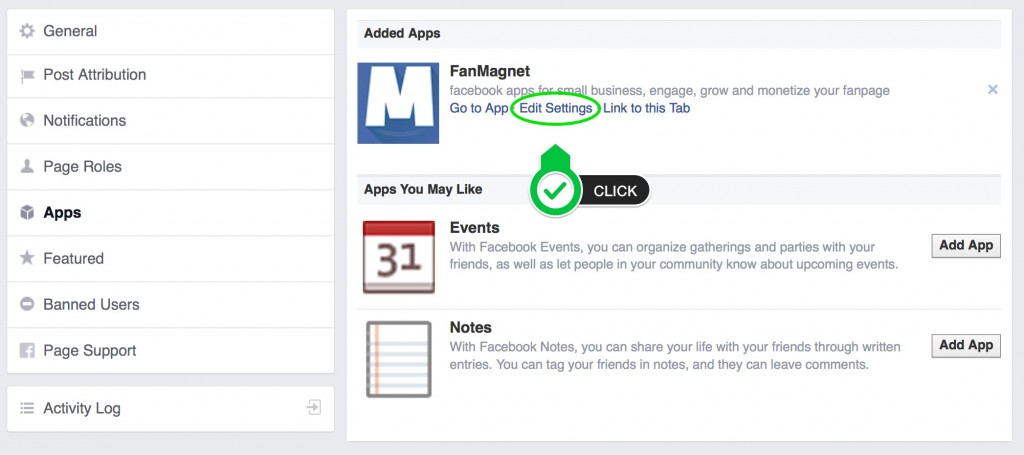The height and width of the screenshot is (455, 1024).
Task: Open Page Support section
Action: (x=170, y=351)
